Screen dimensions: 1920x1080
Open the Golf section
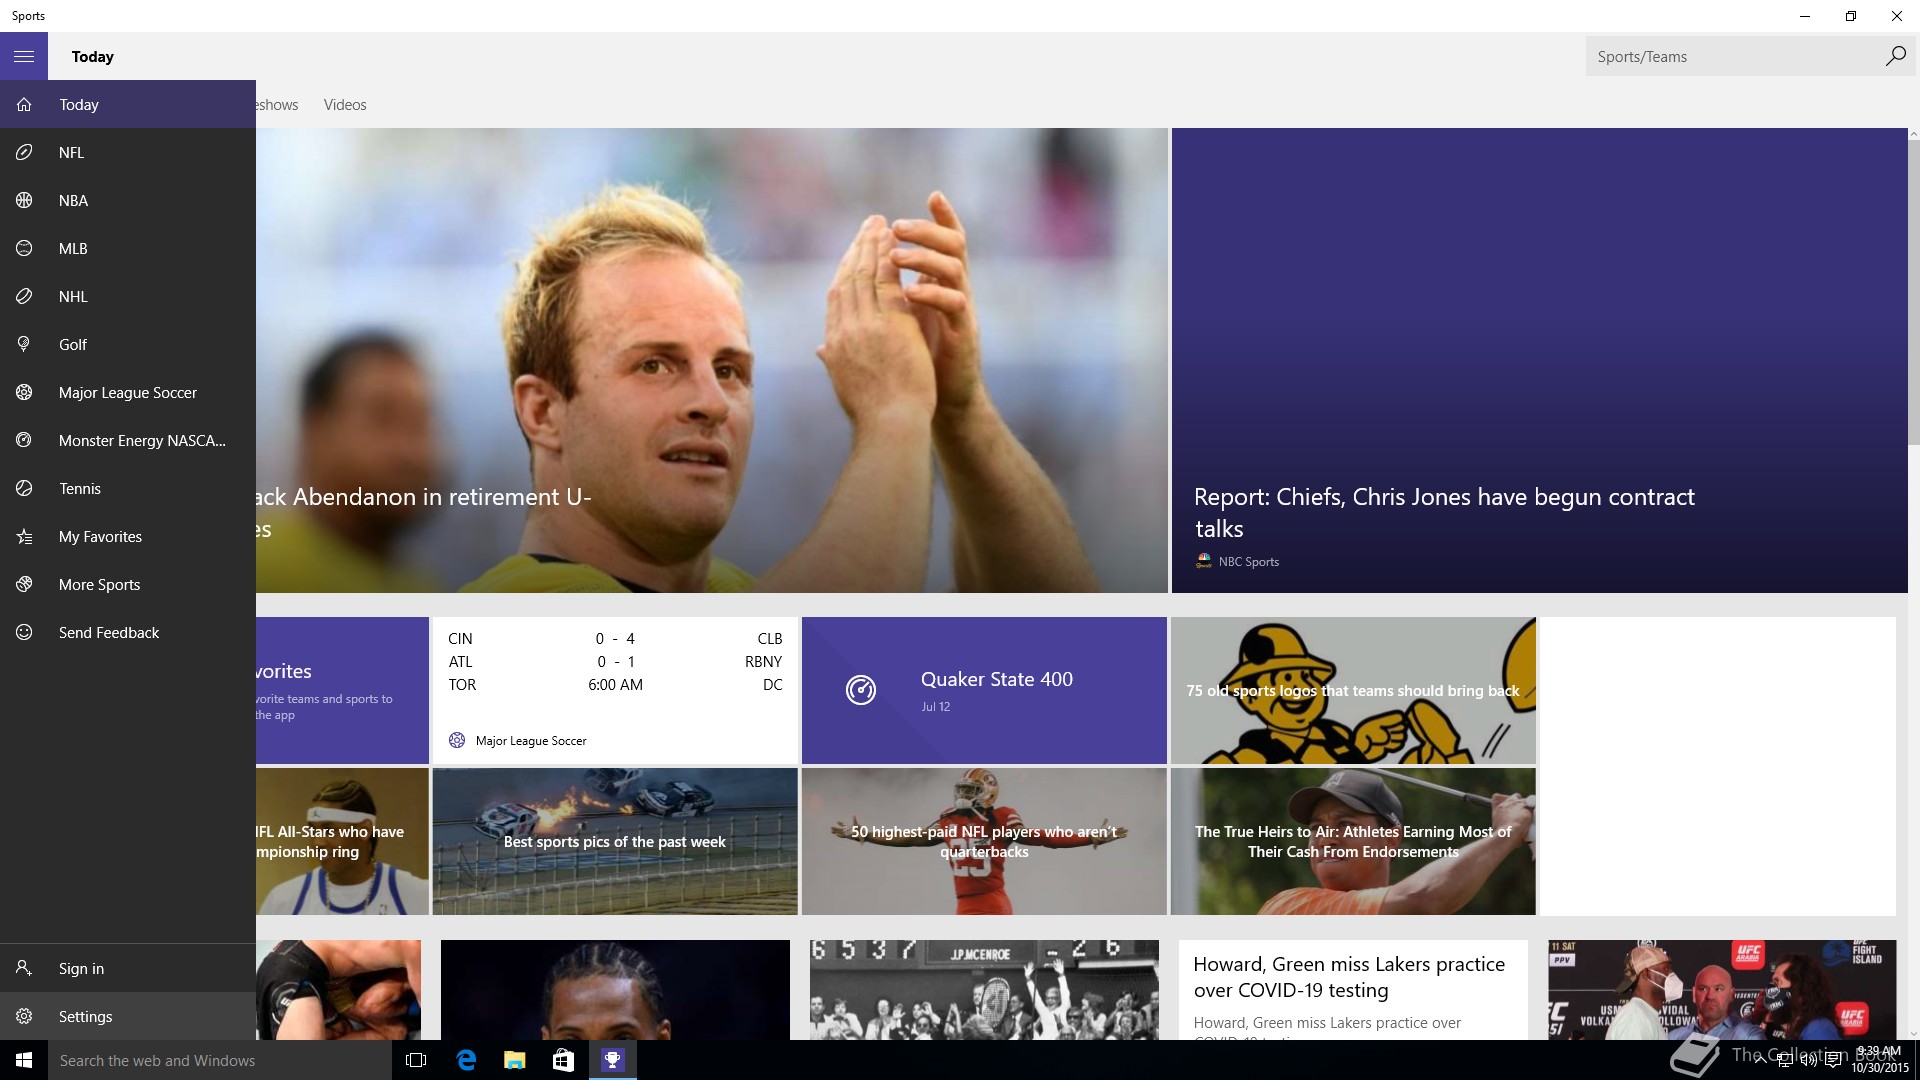click(x=128, y=344)
